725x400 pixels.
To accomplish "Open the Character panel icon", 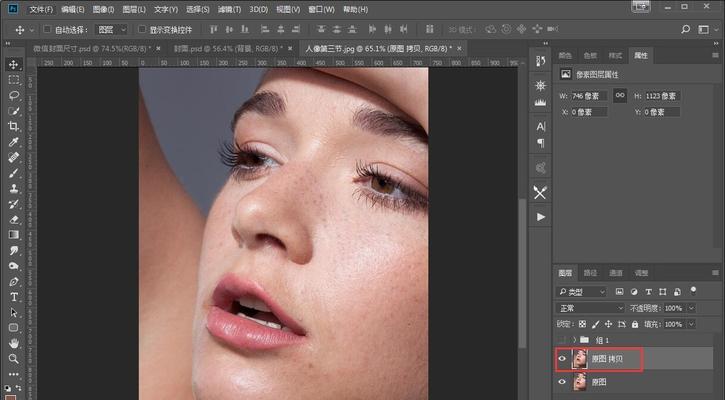I will 541,126.
